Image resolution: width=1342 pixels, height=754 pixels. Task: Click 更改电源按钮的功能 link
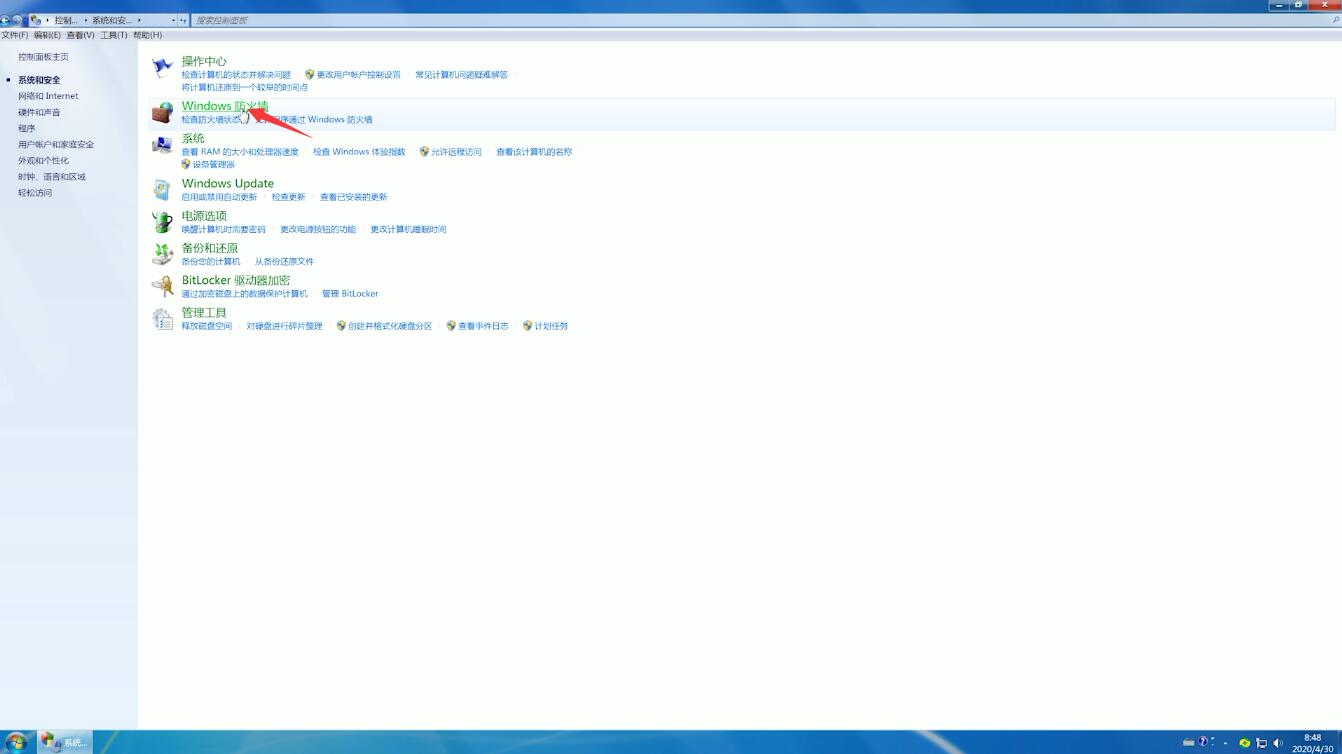coord(318,229)
